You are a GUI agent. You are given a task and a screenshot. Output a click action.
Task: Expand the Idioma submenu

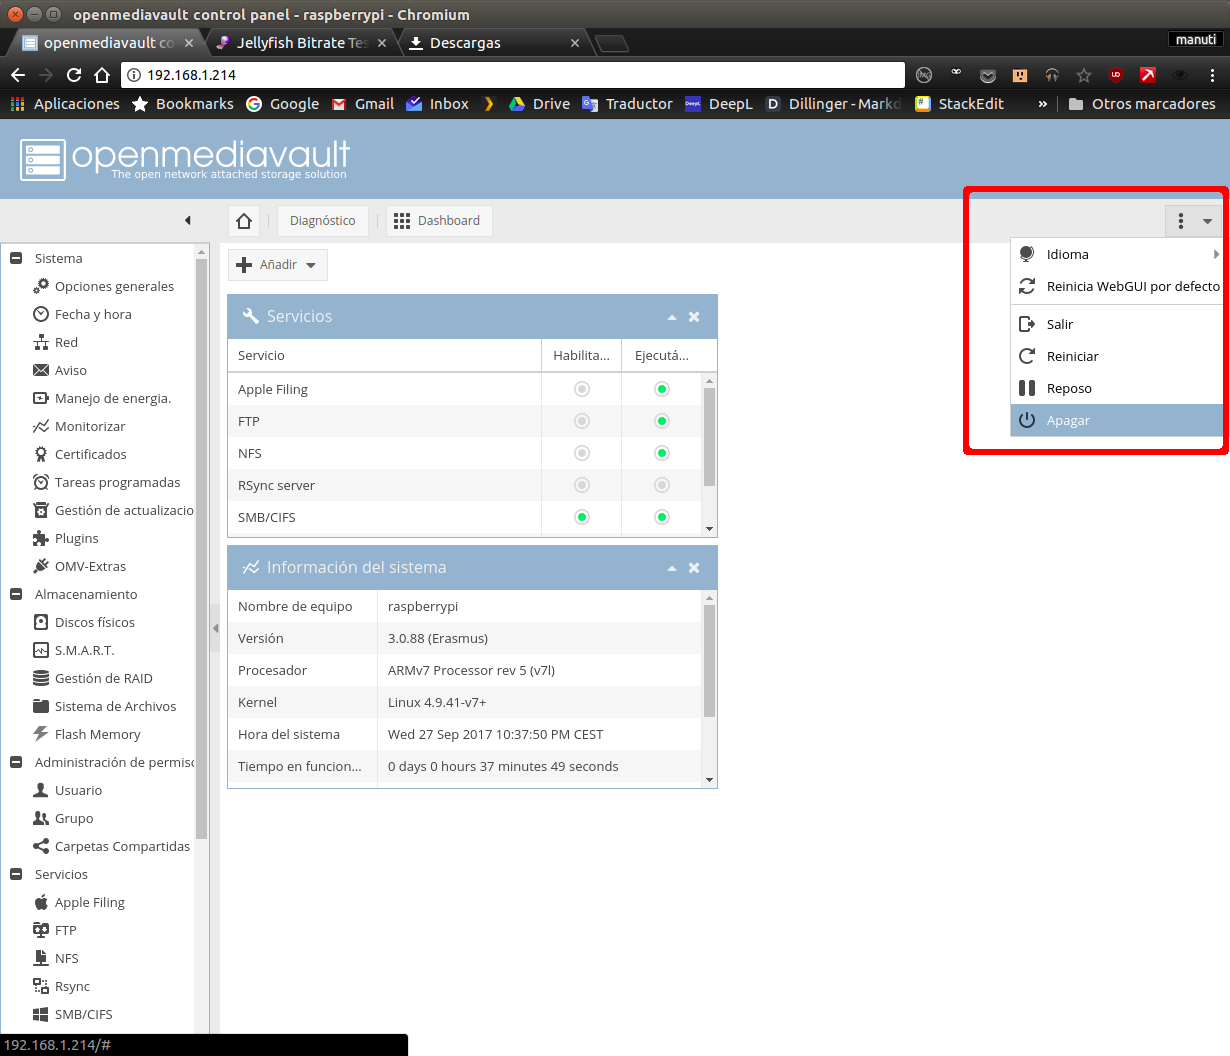[x=1067, y=254]
